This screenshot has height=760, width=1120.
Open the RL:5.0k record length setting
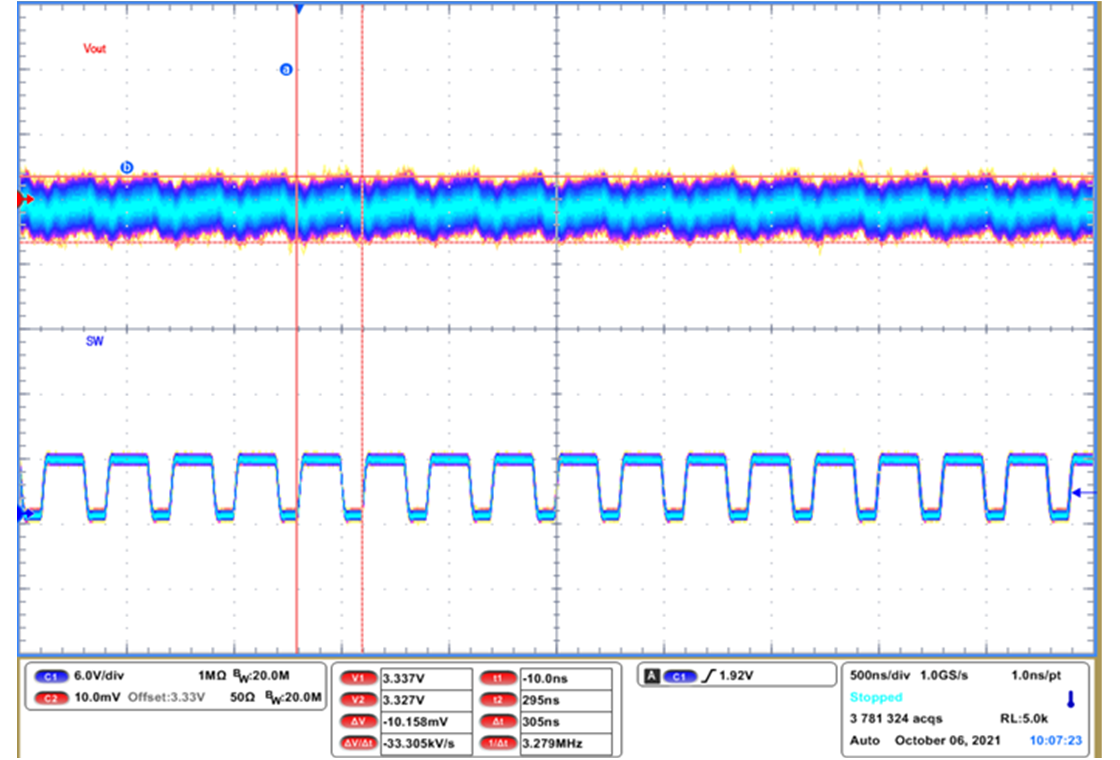pos(1023,718)
